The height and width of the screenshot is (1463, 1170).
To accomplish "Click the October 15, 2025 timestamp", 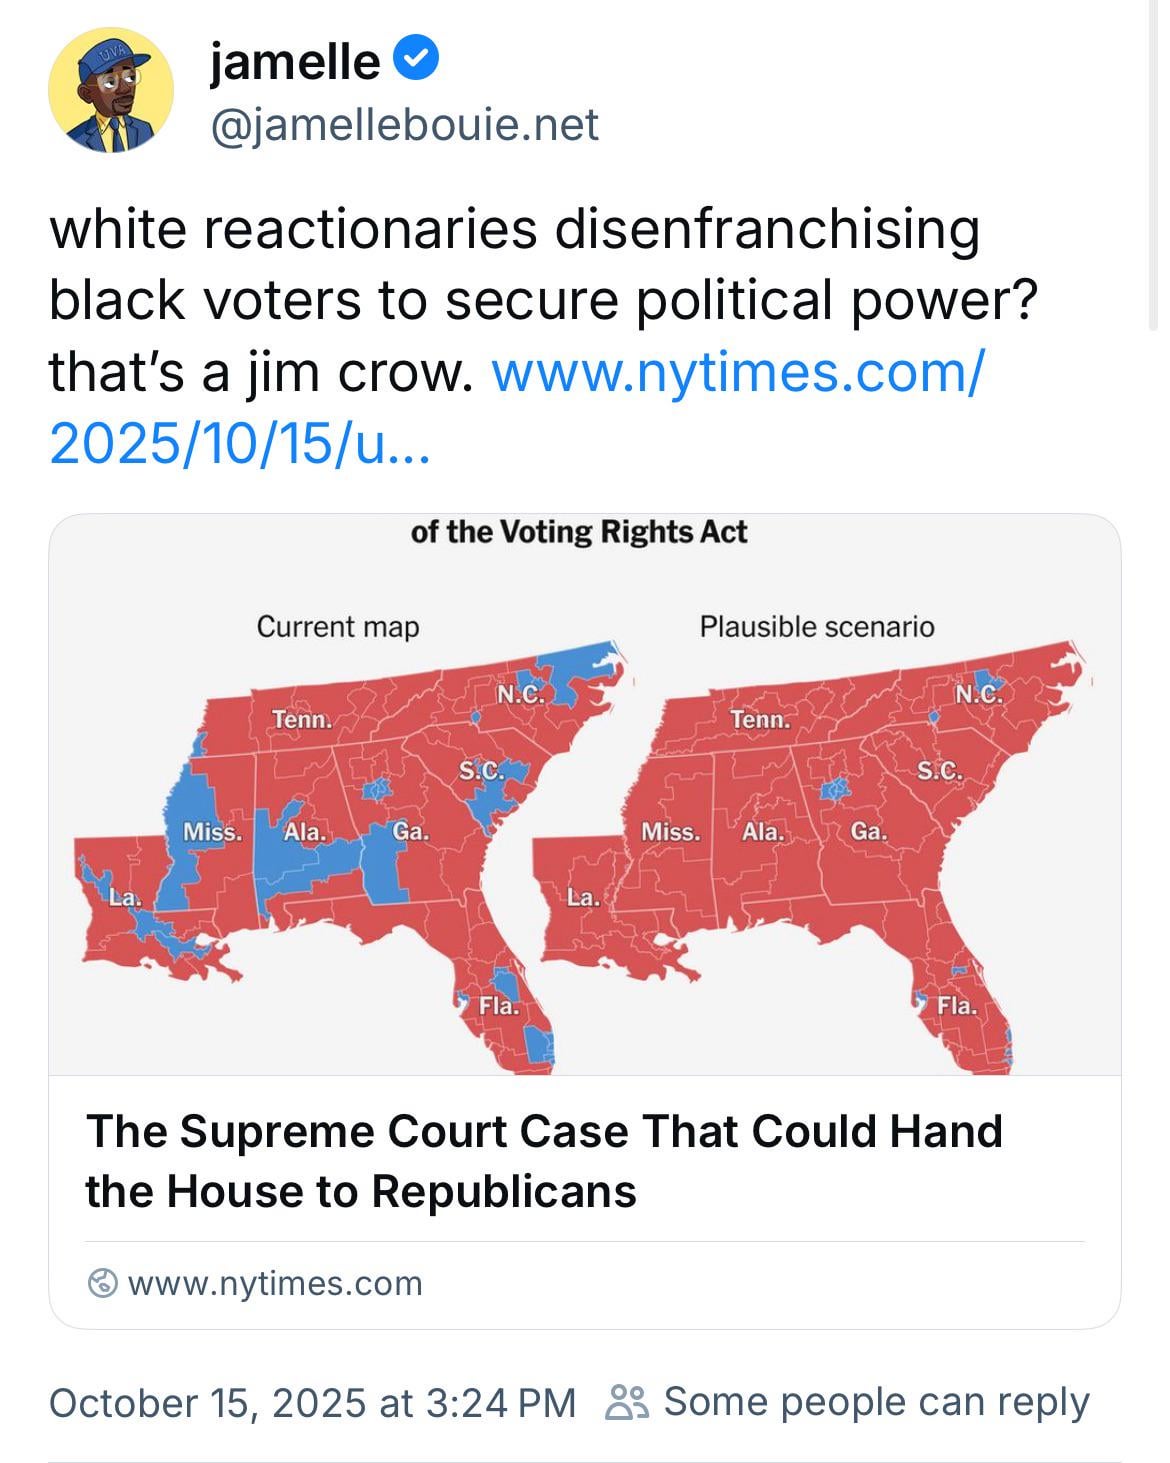I will [x=312, y=1402].
